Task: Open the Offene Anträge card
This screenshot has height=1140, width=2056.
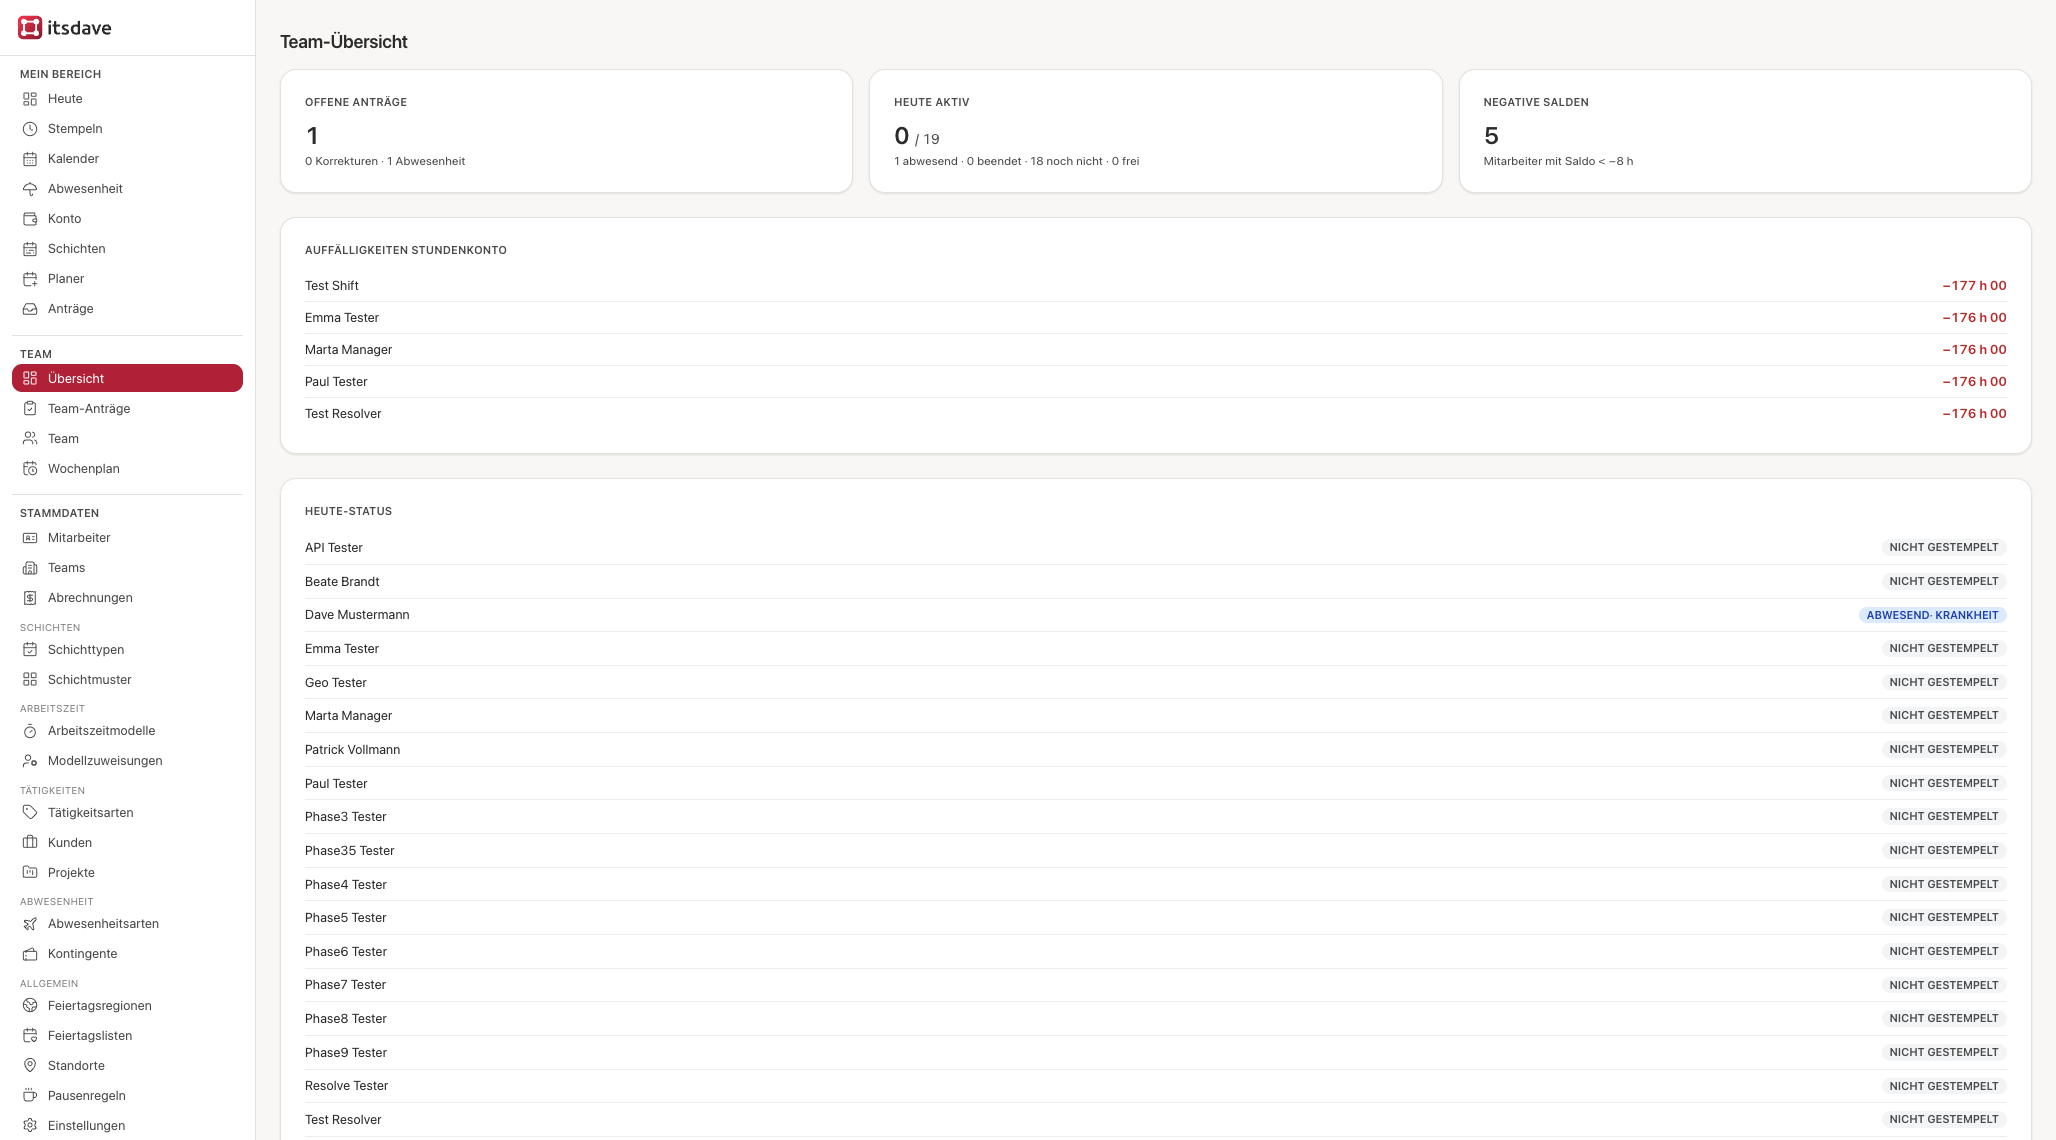Action: (x=566, y=131)
